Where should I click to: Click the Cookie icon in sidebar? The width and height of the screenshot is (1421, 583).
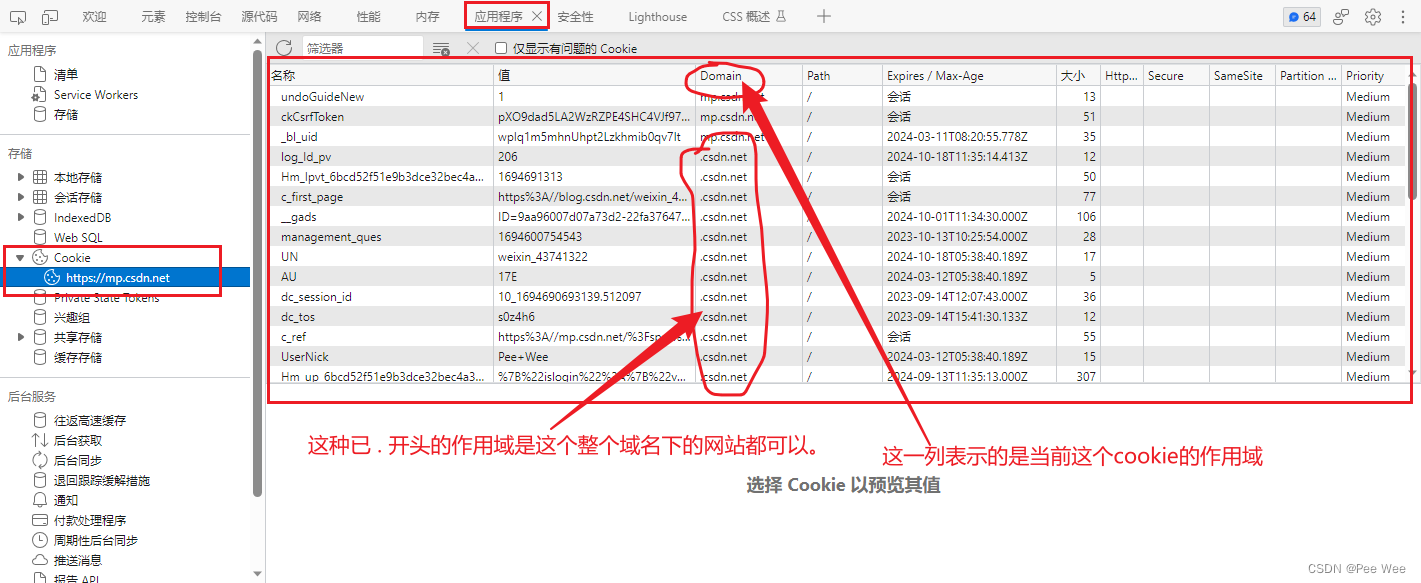[40, 258]
